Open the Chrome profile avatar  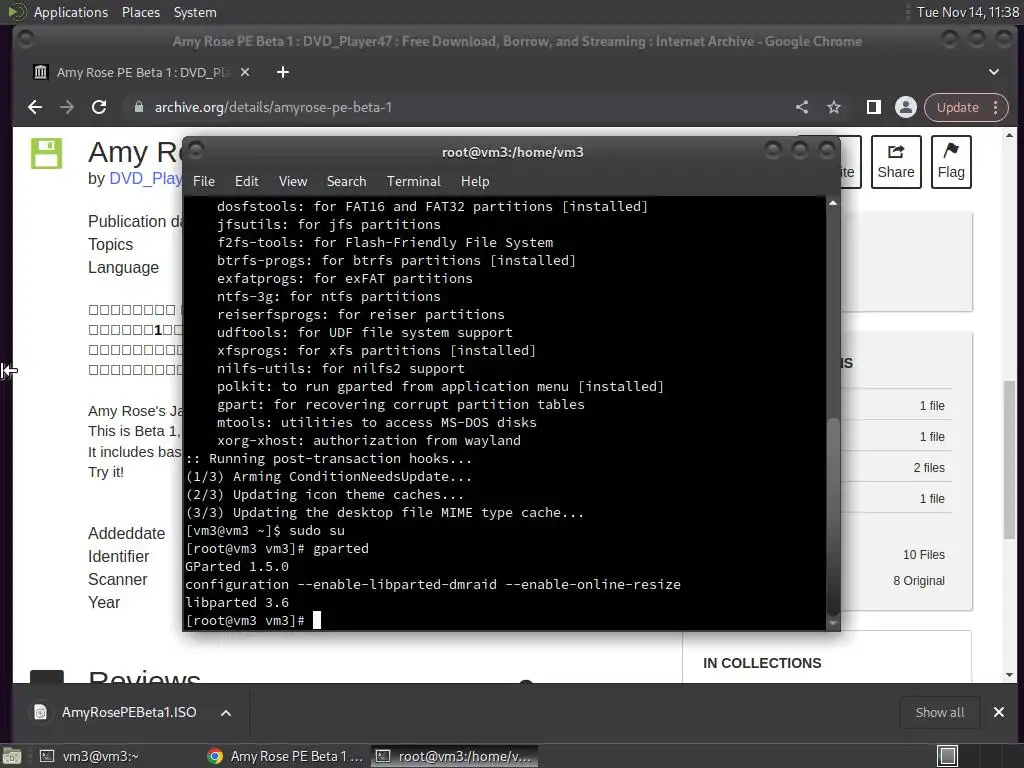point(906,107)
